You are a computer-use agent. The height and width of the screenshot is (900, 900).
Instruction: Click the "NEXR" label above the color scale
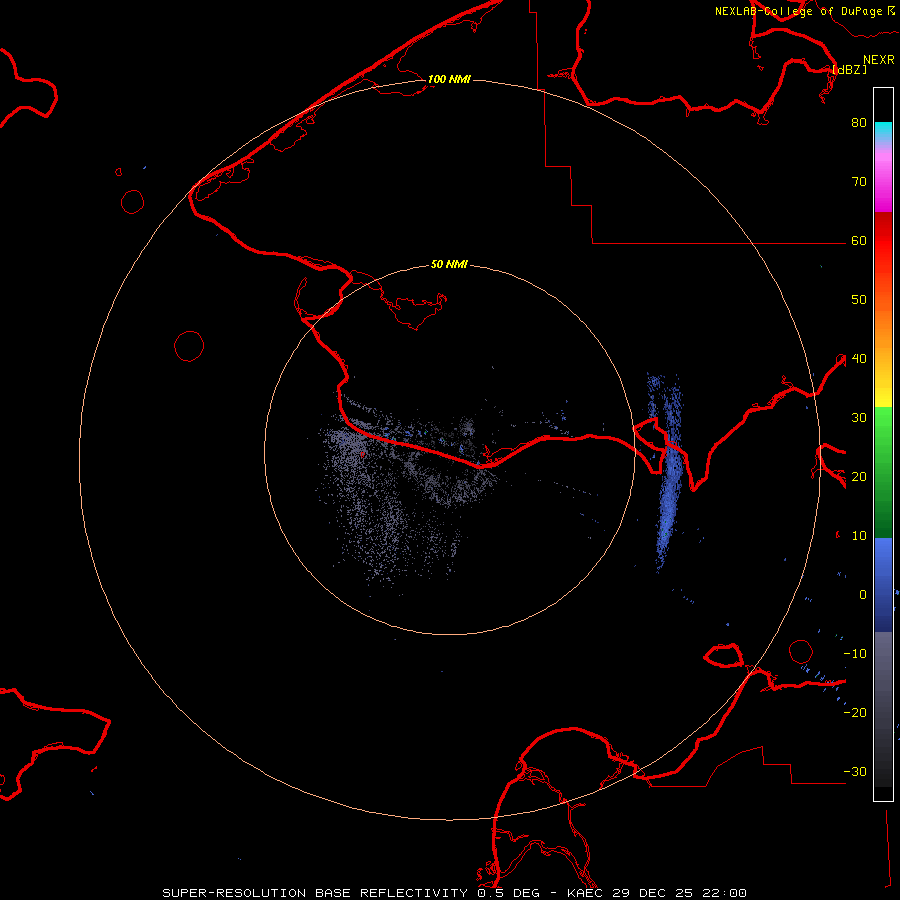[878, 60]
